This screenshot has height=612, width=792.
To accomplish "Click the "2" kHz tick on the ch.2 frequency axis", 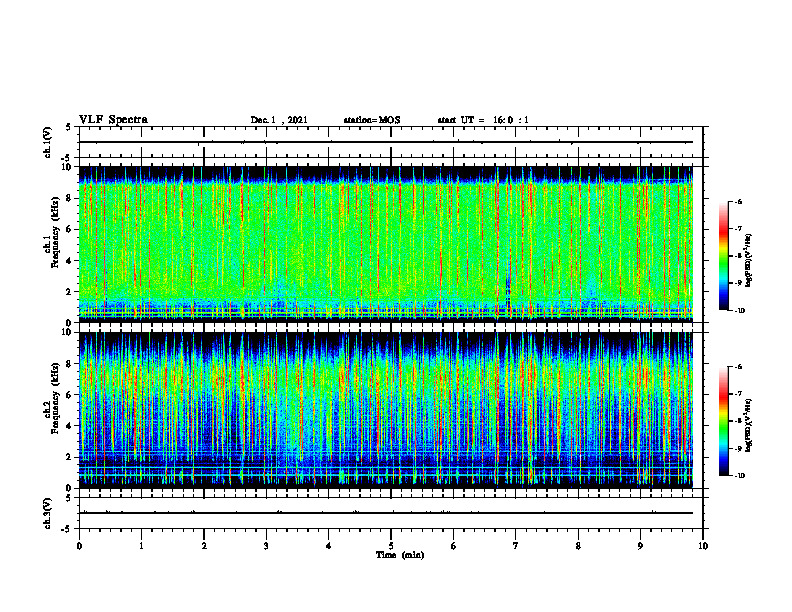I will coord(69,457).
